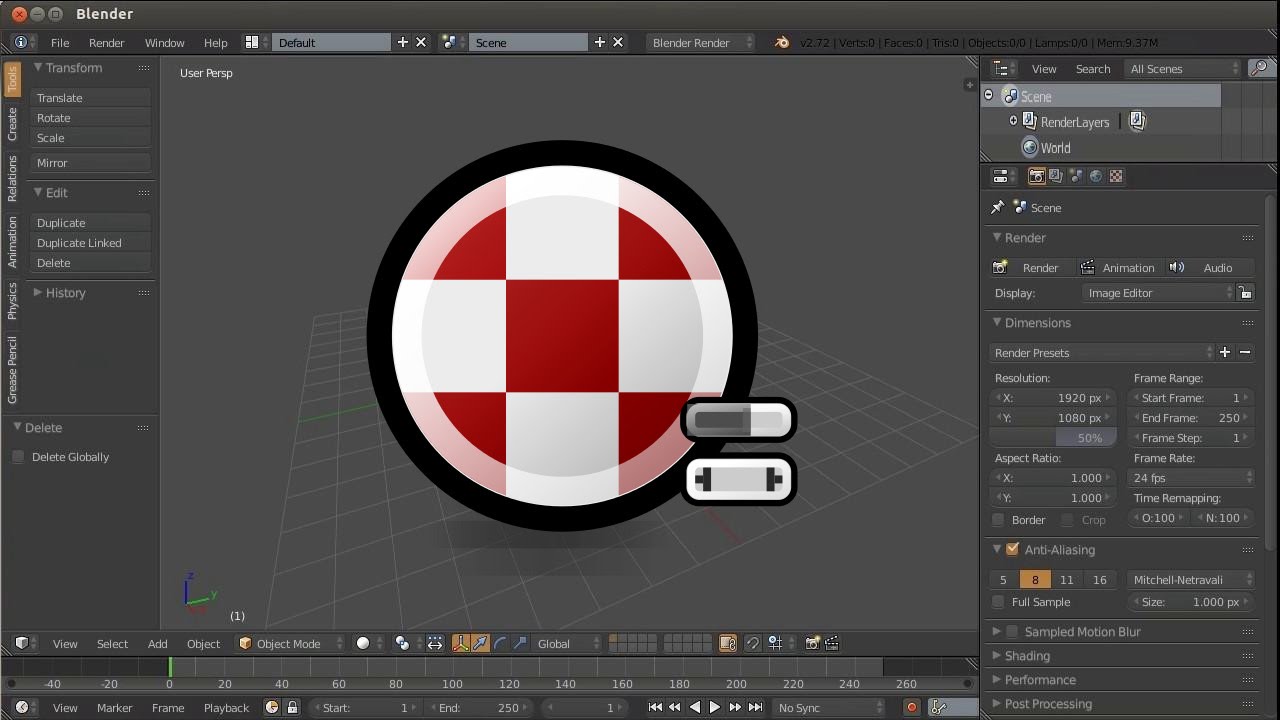Open the 3D viewport editor type selector
This screenshot has height=720, width=1280.
click(25, 643)
